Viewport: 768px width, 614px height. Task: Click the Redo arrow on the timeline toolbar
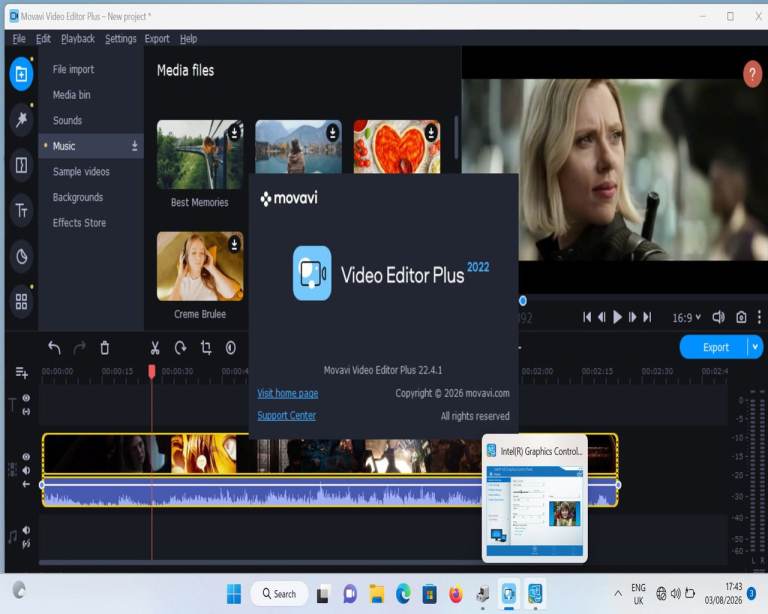pyautogui.click(x=79, y=348)
